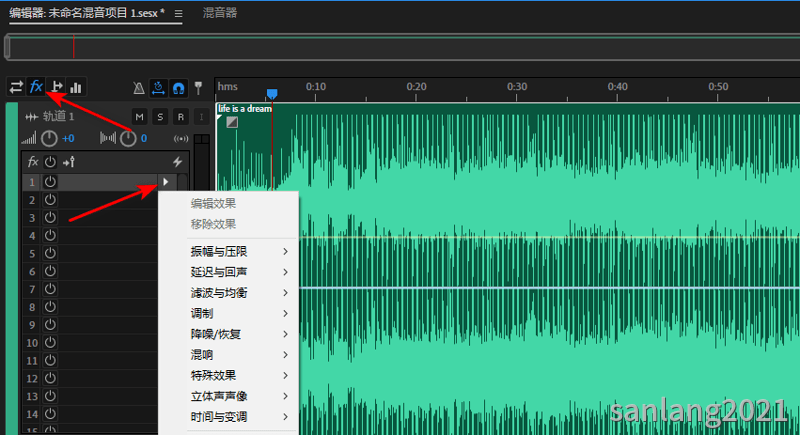Switch to the 混音器 tab
800x435 pixels.
[220, 13]
